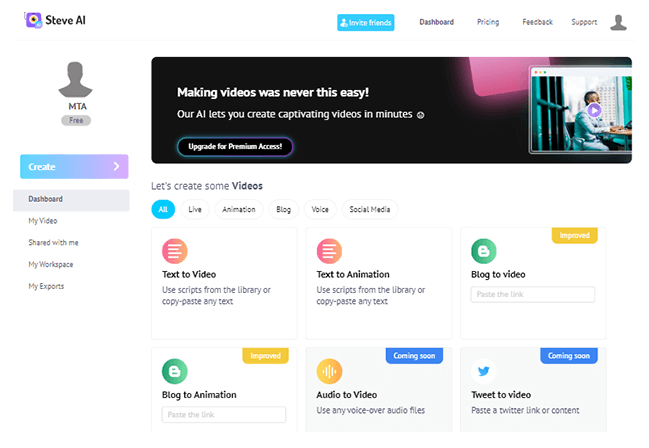
Task: Select the Social Media filter chip
Action: [370, 210]
